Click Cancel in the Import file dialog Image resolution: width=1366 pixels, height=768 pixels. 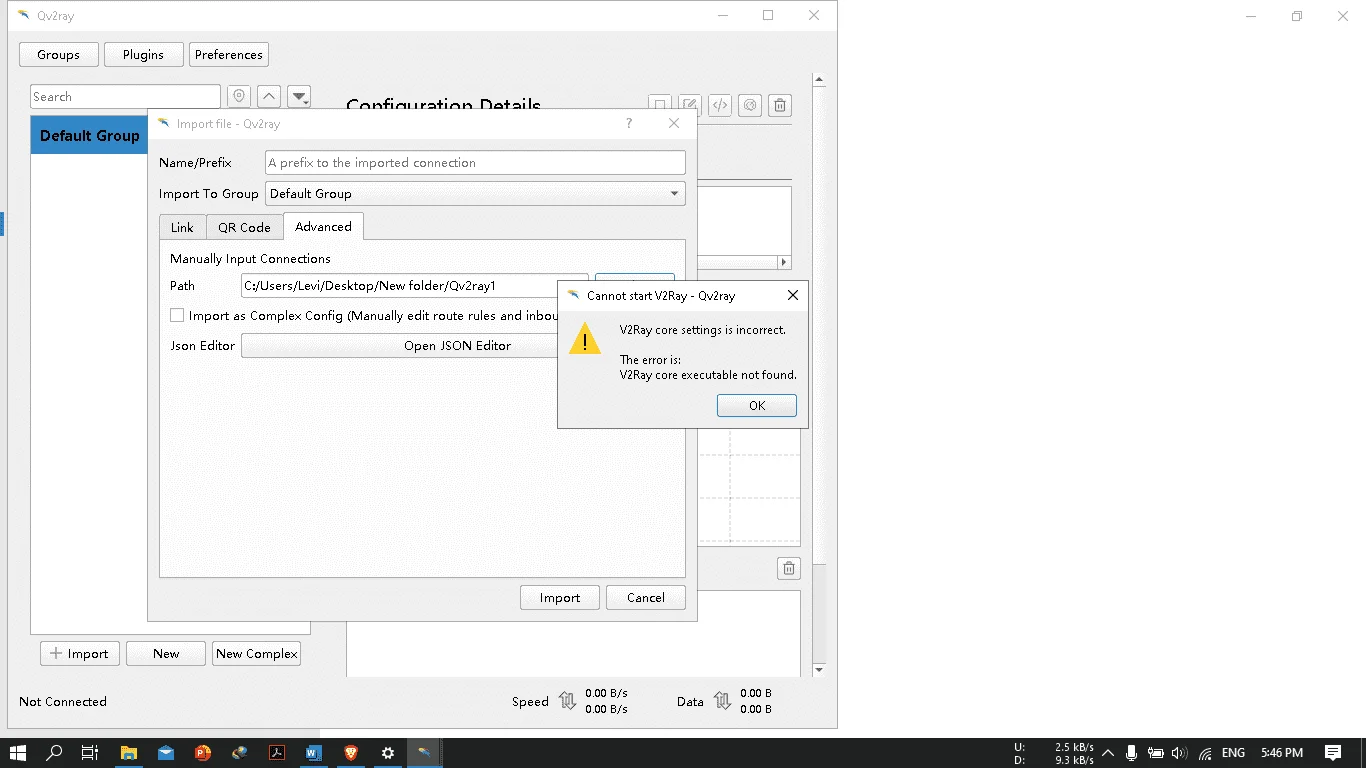[x=646, y=597]
